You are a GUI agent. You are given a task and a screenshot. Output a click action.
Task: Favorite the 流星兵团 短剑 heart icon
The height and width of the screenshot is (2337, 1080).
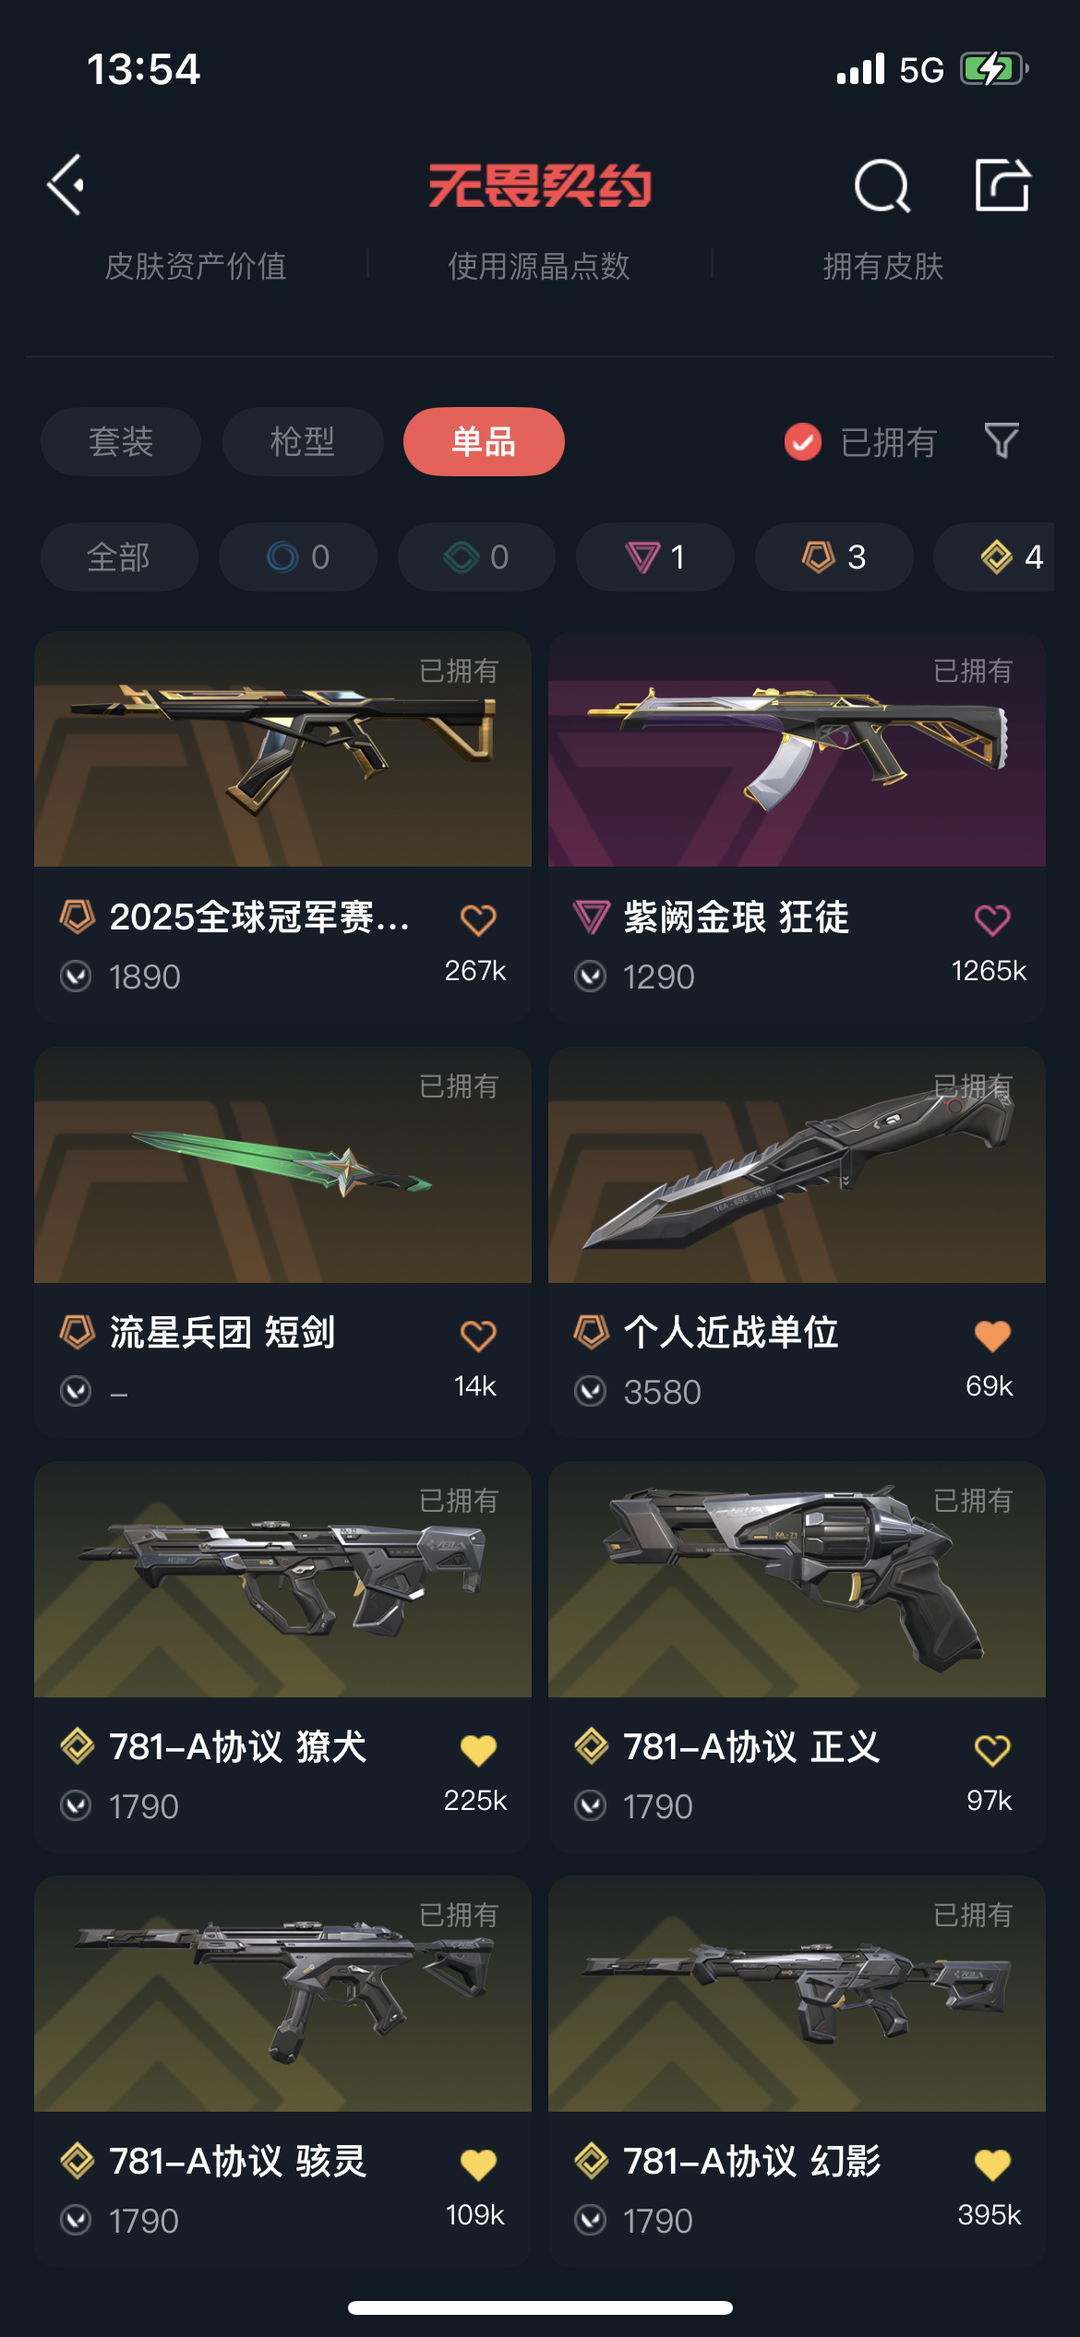(478, 1335)
